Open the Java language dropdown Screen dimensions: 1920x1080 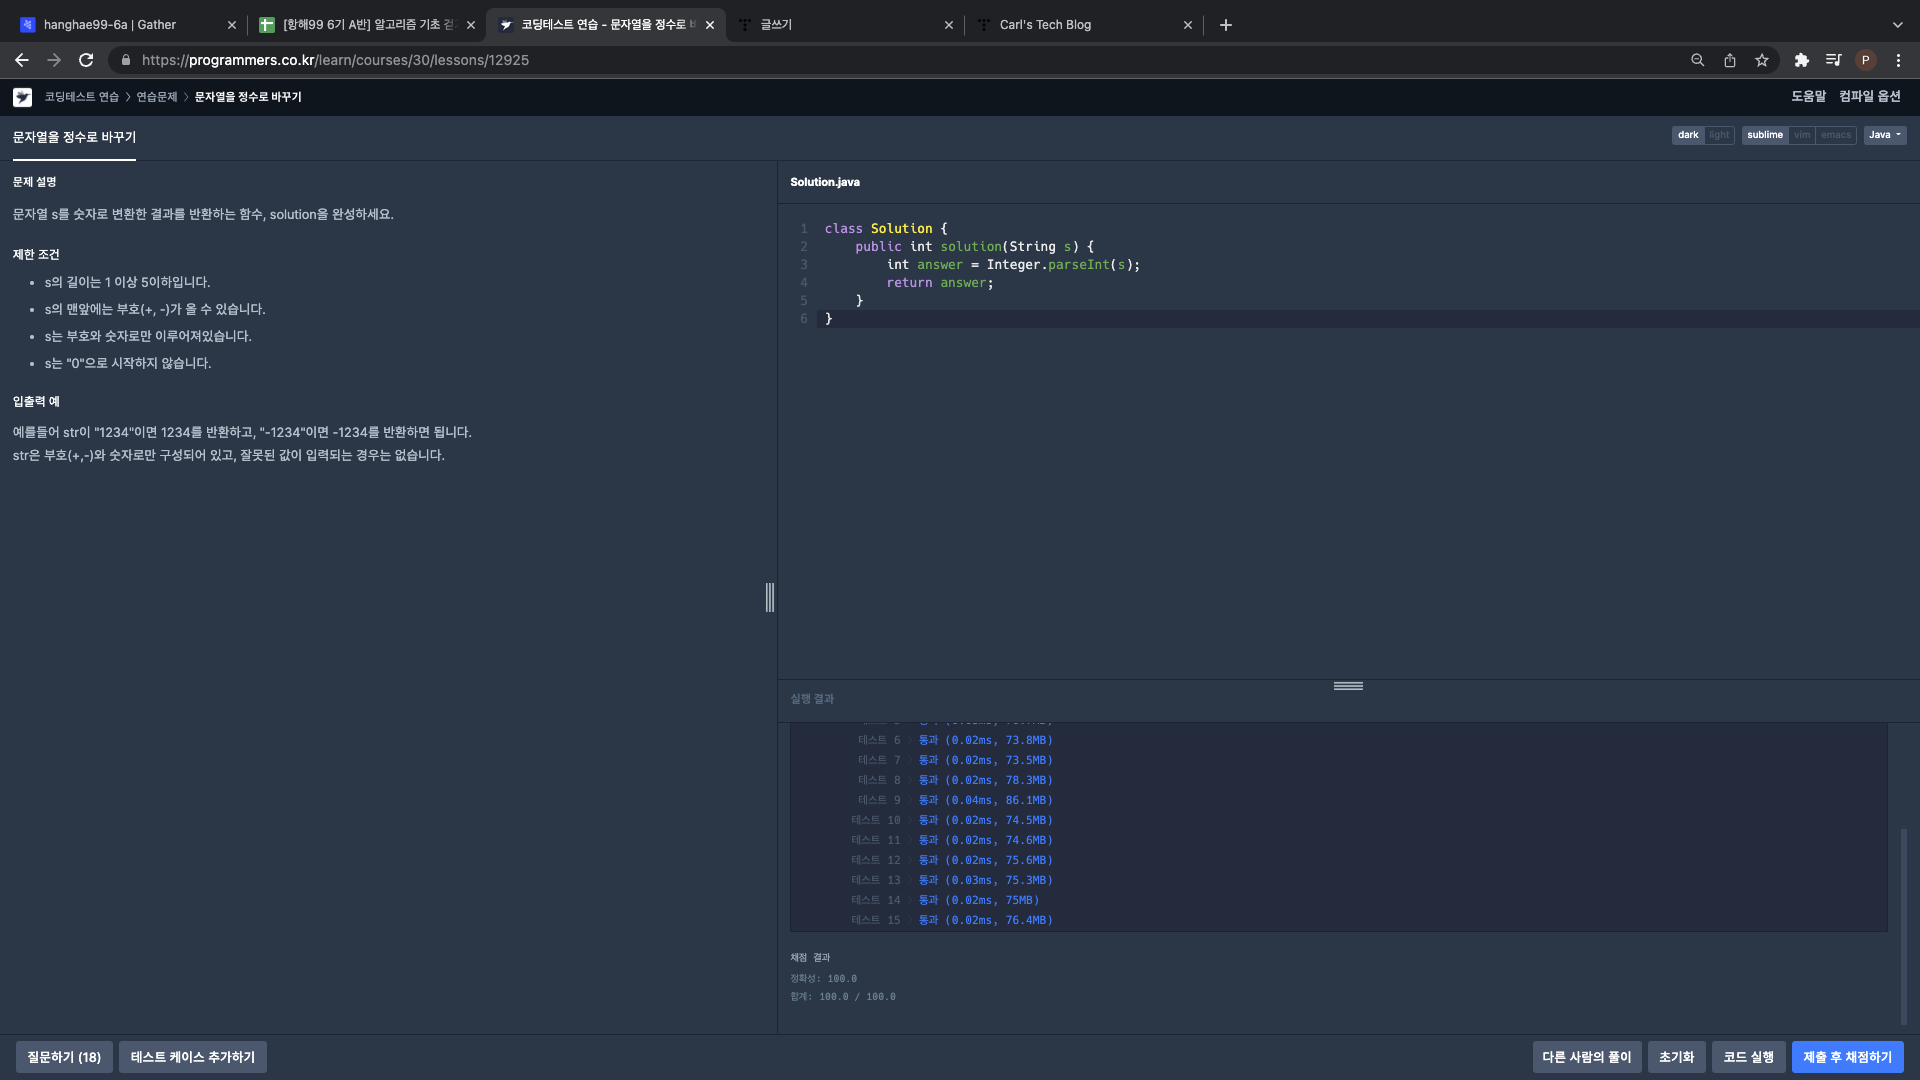pyautogui.click(x=1885, y=135)
